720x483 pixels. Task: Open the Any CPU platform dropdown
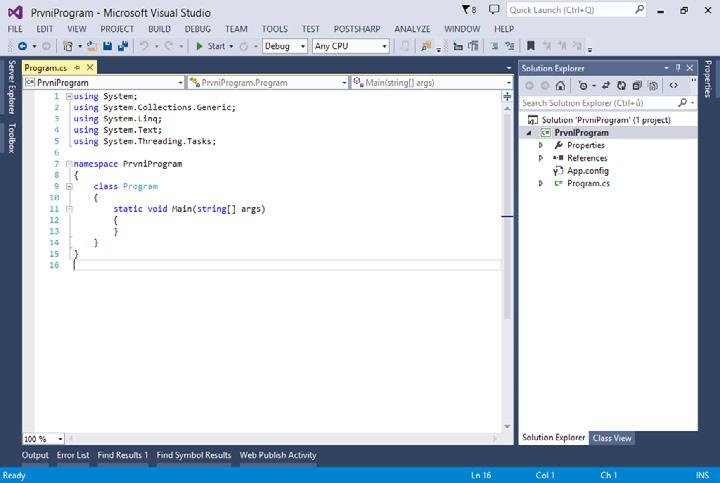351,46
